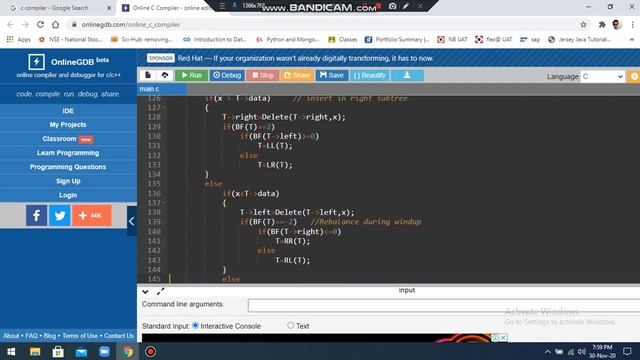The width and height of the screenshot is (640, 360).
Task: Open the Contact Us footer link
Action: point(119,336)
